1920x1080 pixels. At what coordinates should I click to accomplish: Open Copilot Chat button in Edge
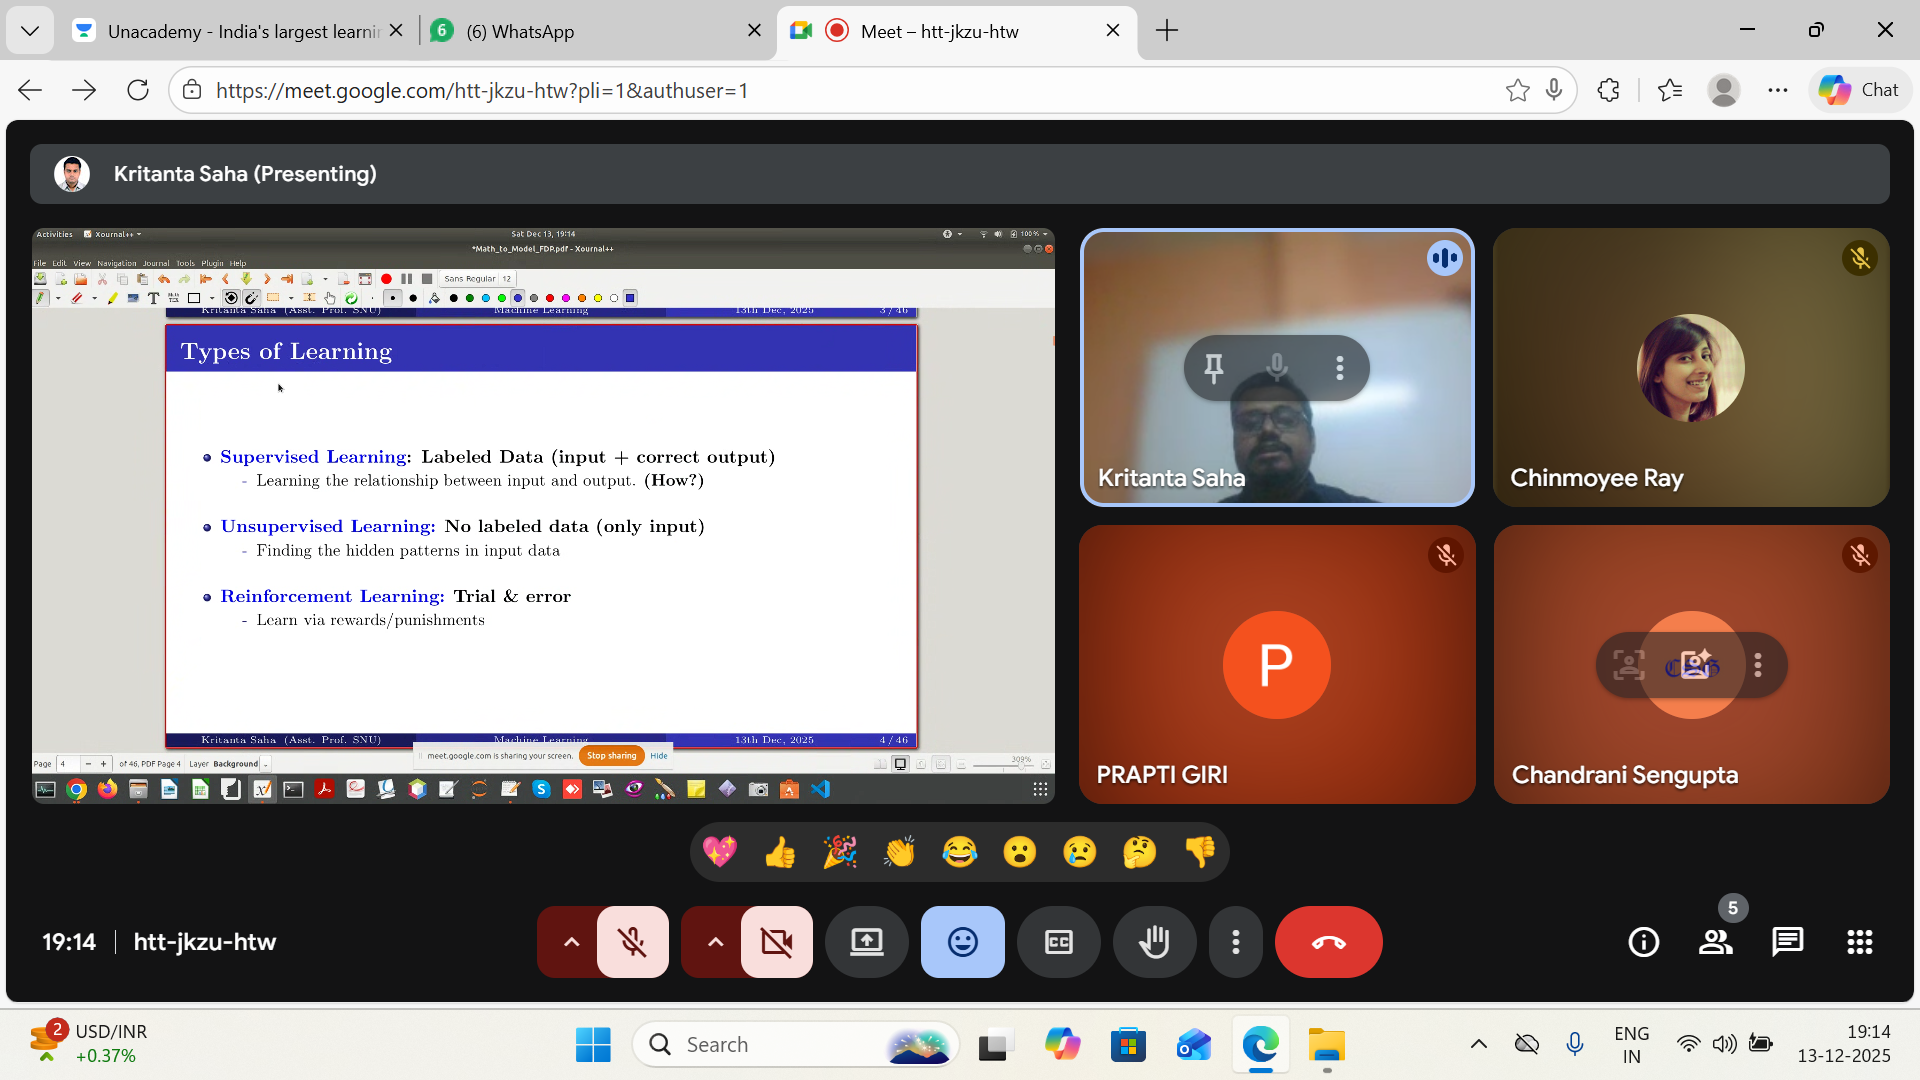pyautogui.click(x=1860, y=90)
